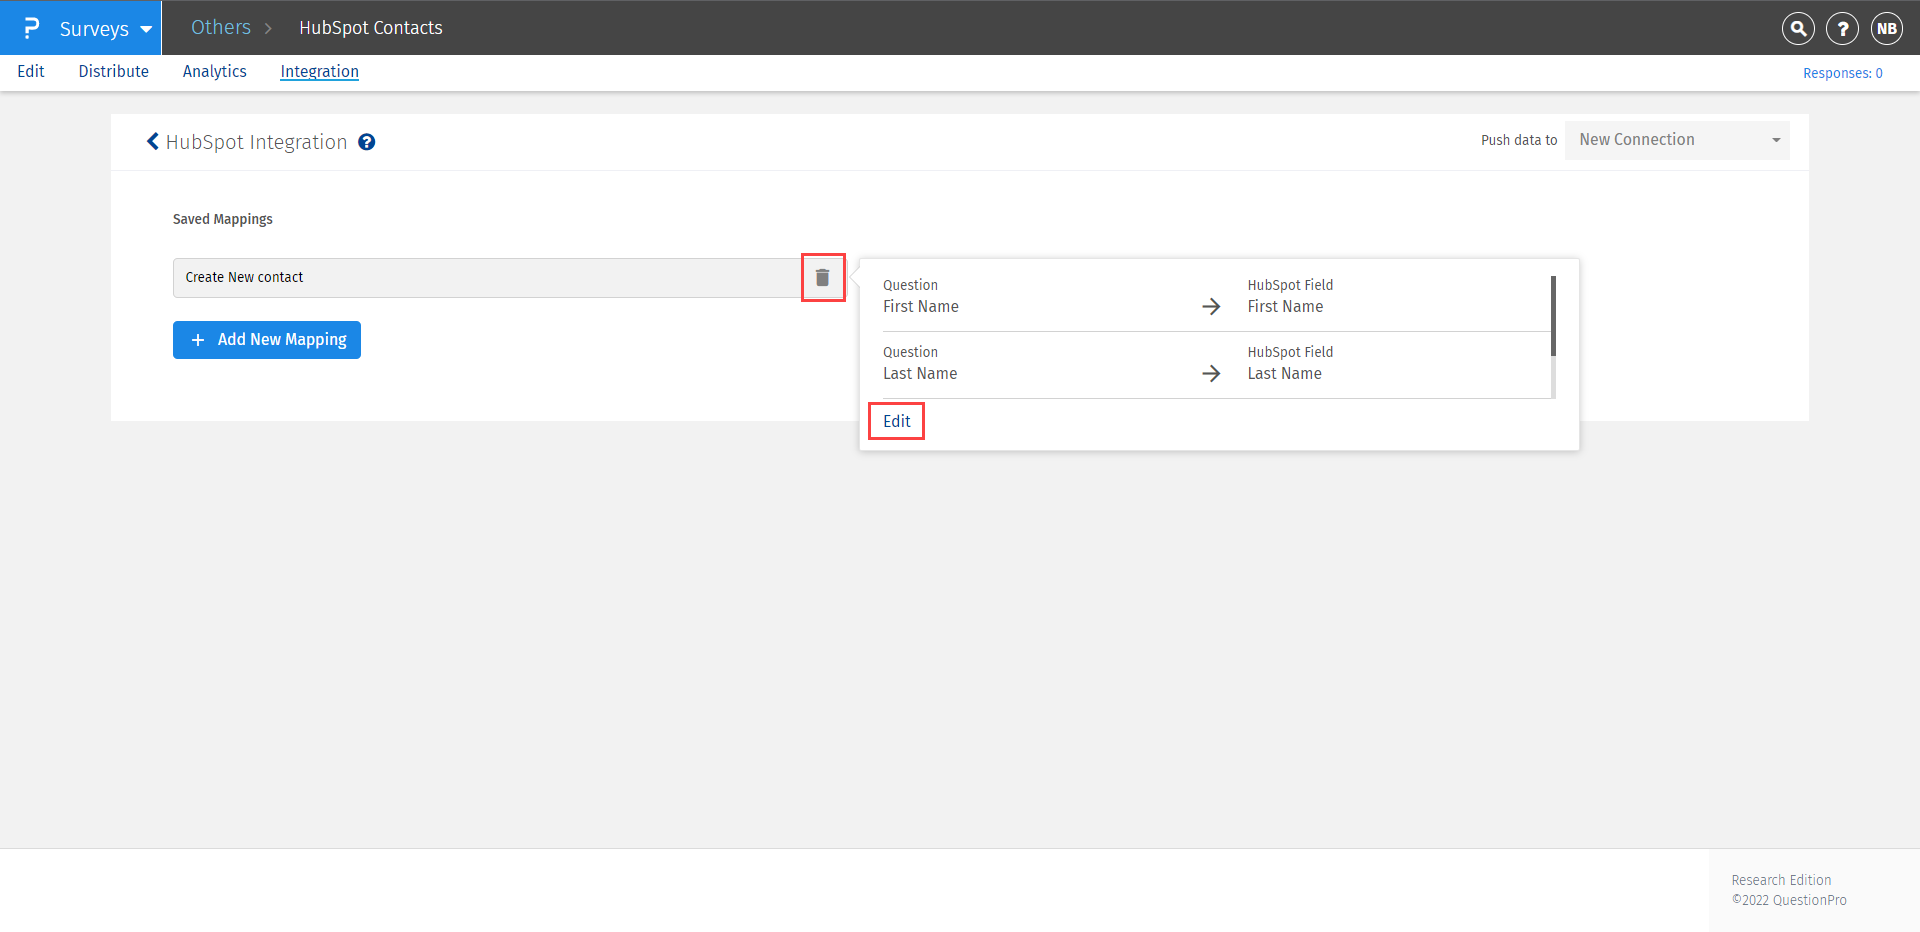Click the QuestionPro logo icon
Screen dimensions: 1920x932
tap(31, 28)
